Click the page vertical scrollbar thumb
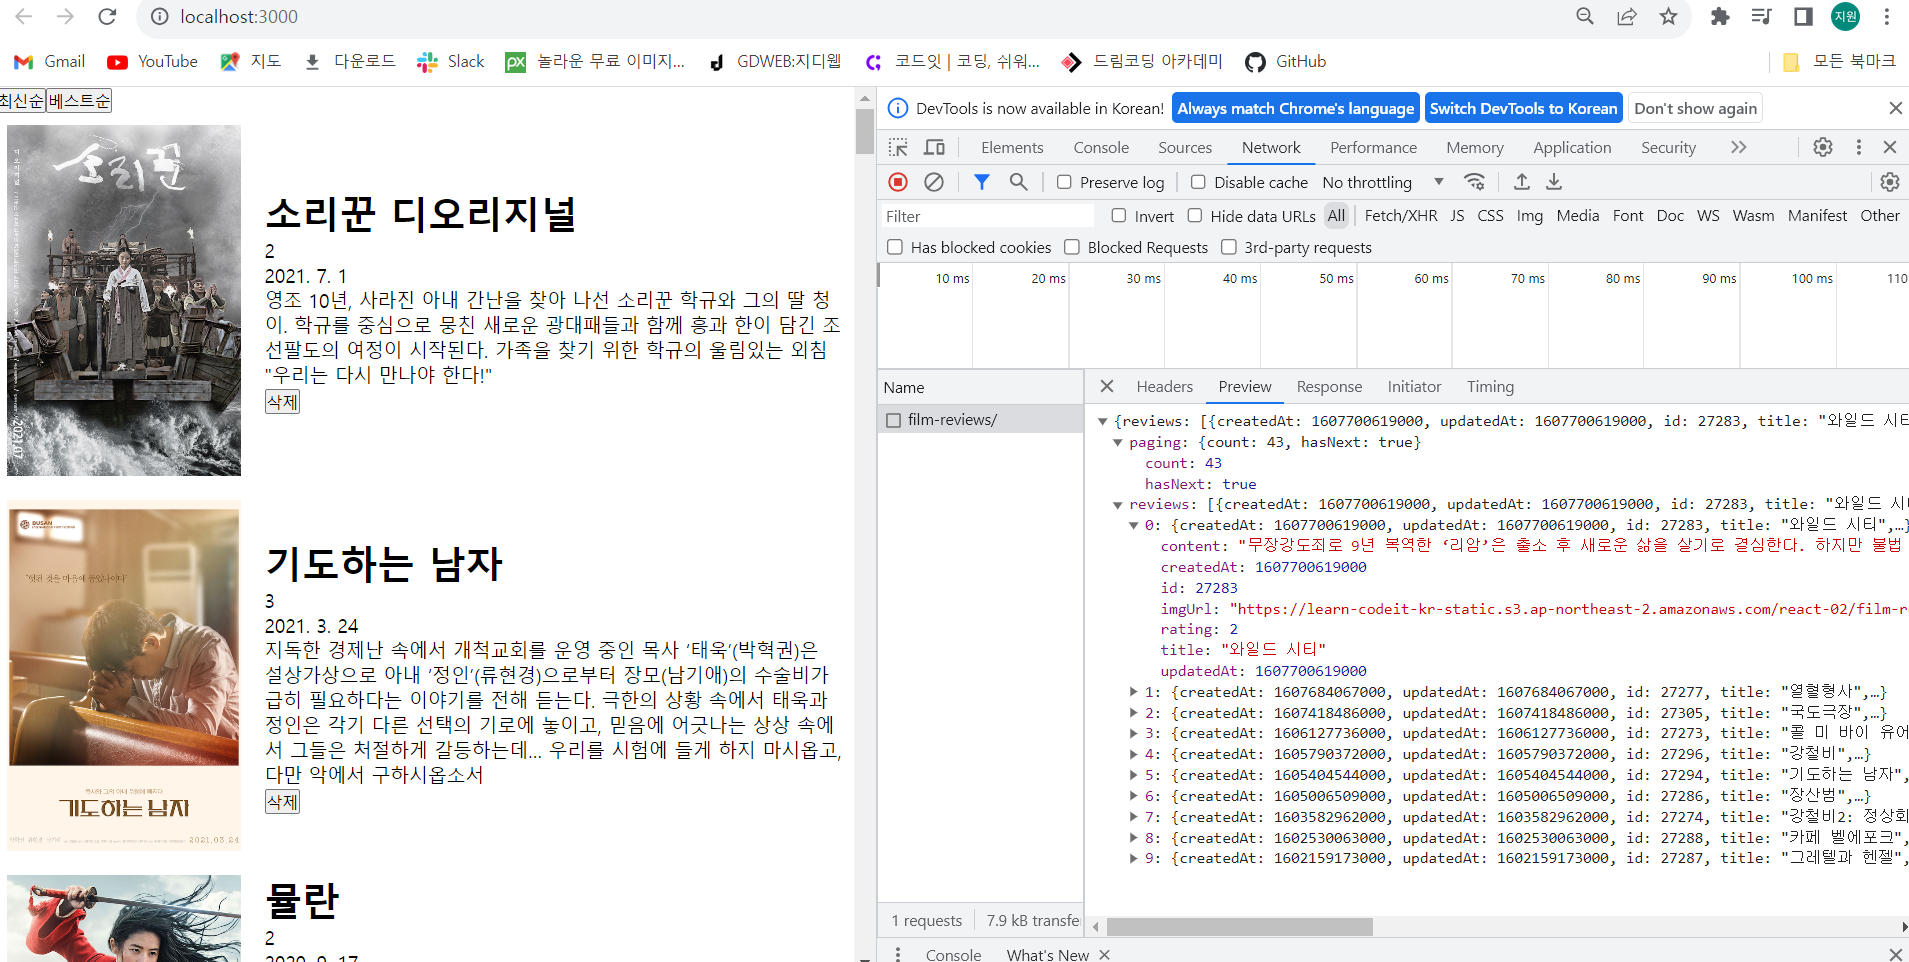The width and height of the screenshot is (1909, 962). [x=865, y=131]
